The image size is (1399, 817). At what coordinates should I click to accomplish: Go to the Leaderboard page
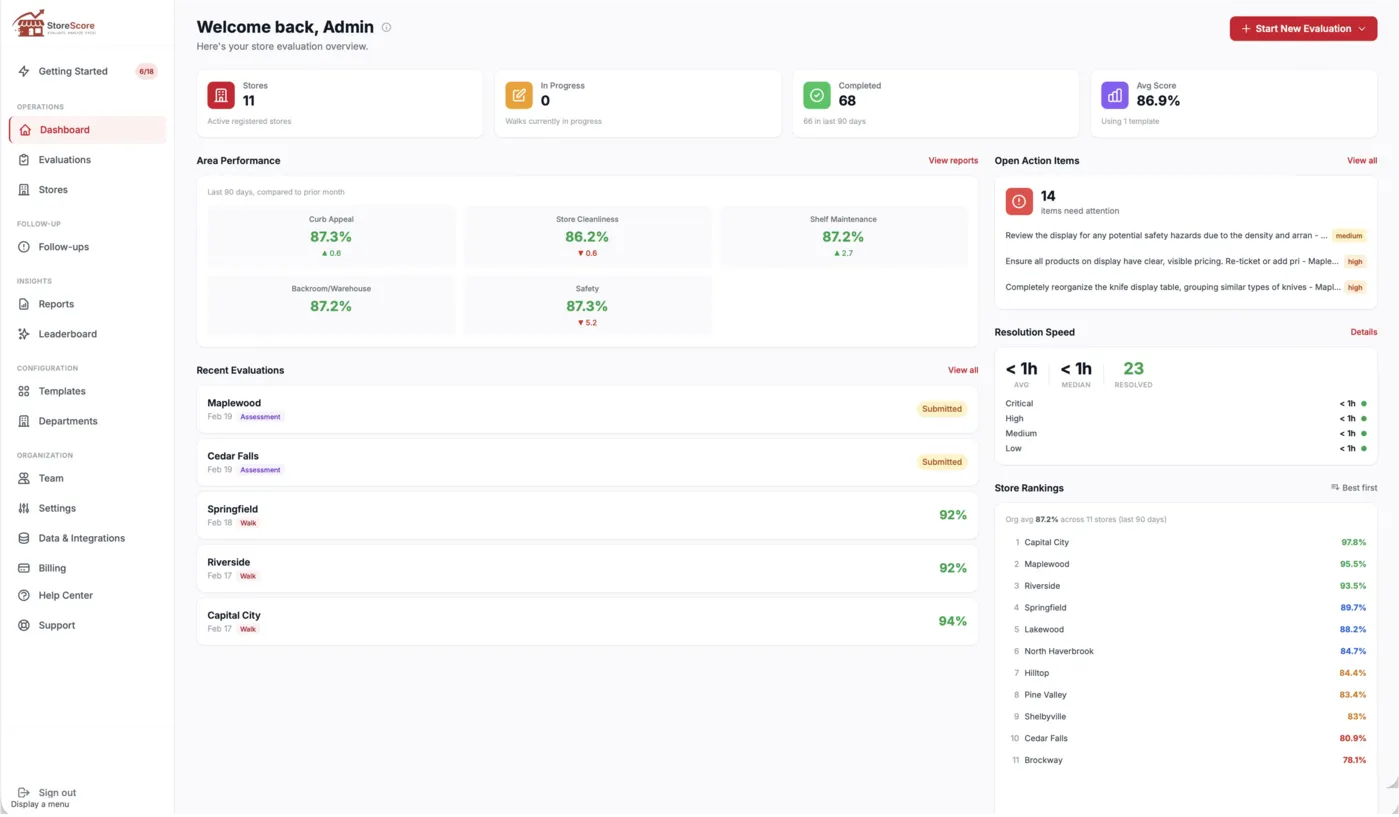67,334
